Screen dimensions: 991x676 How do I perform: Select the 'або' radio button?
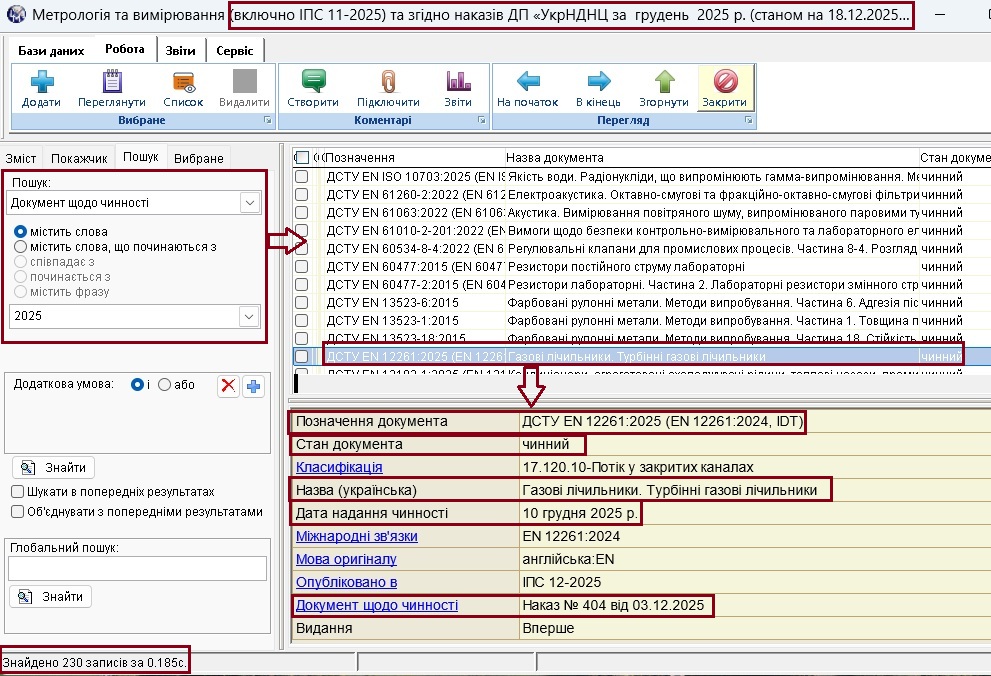pos(164,385)
